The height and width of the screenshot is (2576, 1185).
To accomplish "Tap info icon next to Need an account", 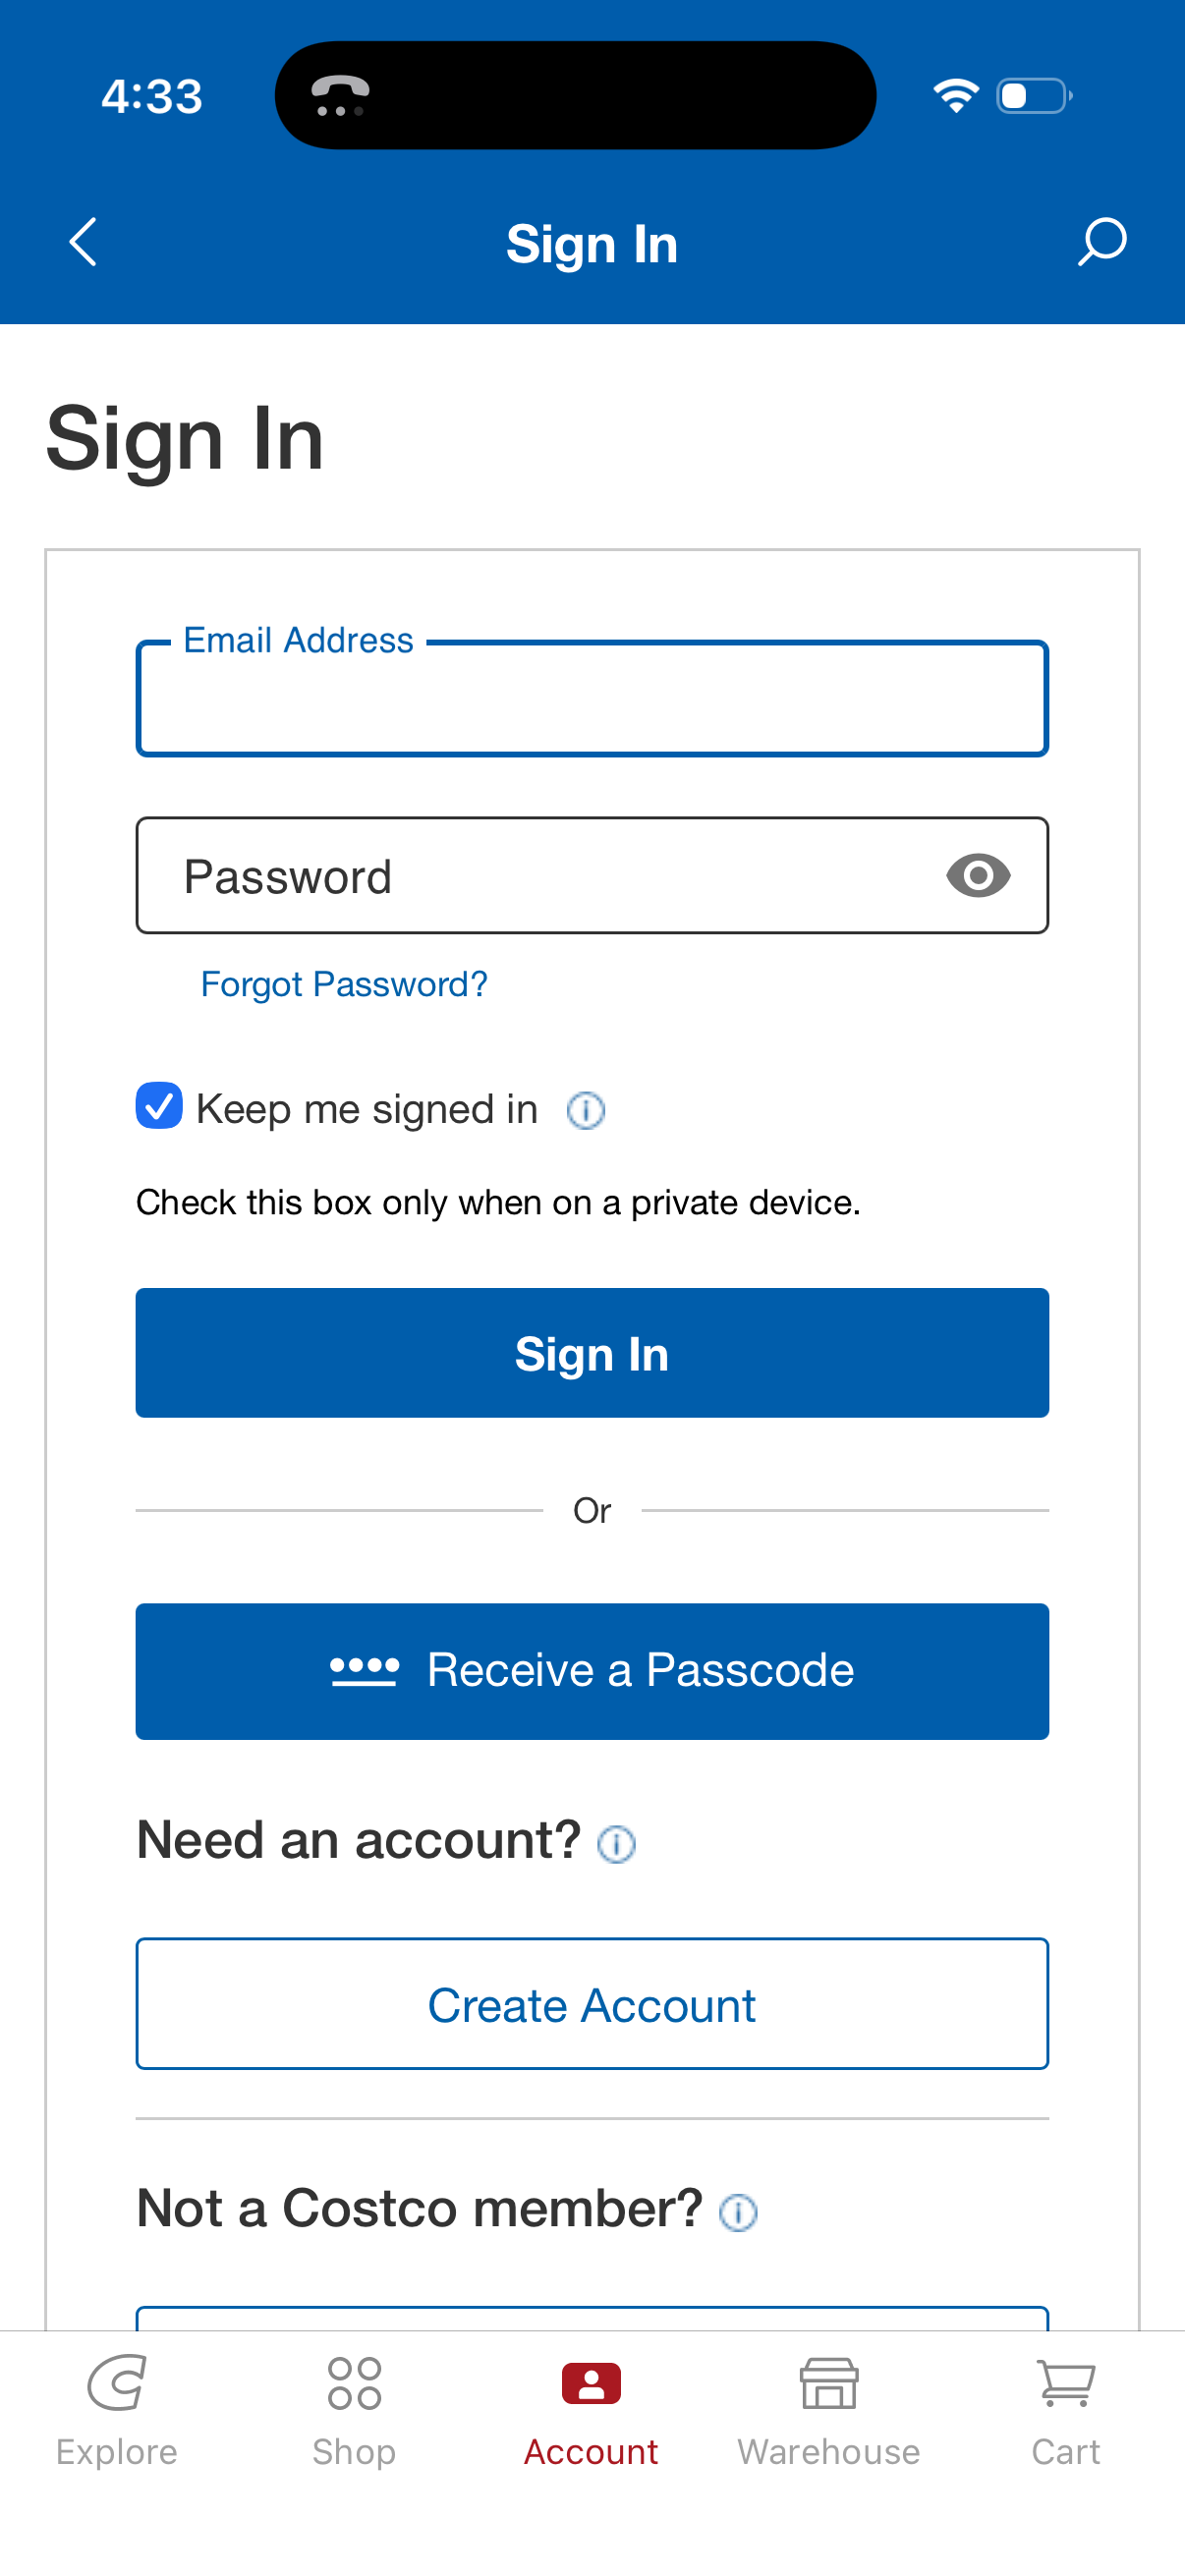I will pos(616,1844).
